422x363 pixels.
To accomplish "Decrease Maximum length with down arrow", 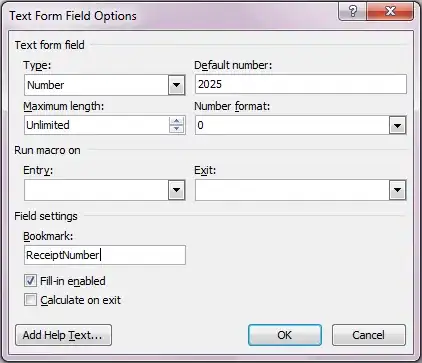I will (x=176, y=129).
